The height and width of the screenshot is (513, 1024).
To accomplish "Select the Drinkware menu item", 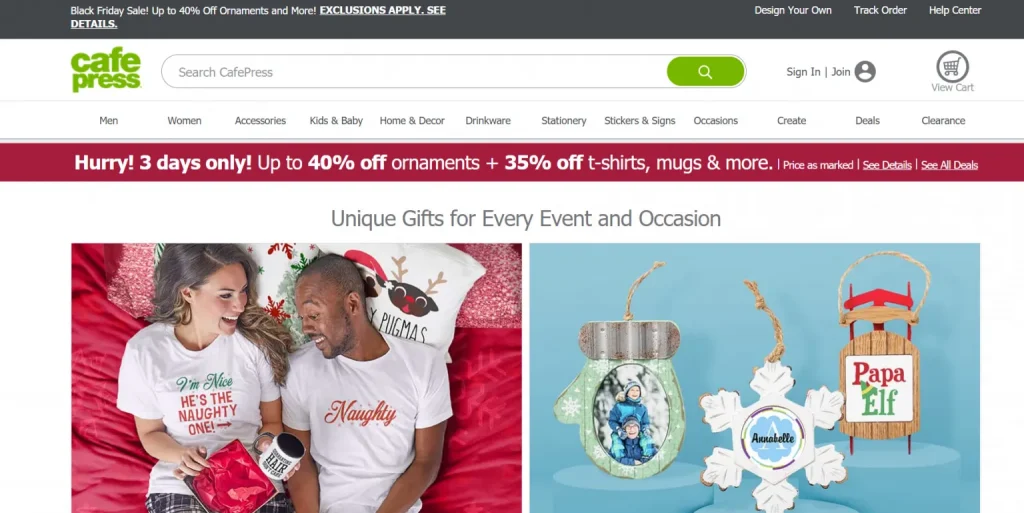I will 488,121.
